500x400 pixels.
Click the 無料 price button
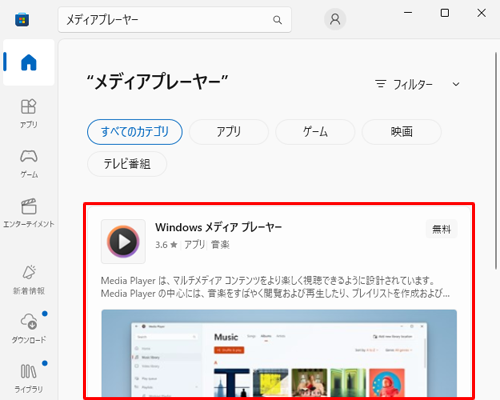click(441, 229)
